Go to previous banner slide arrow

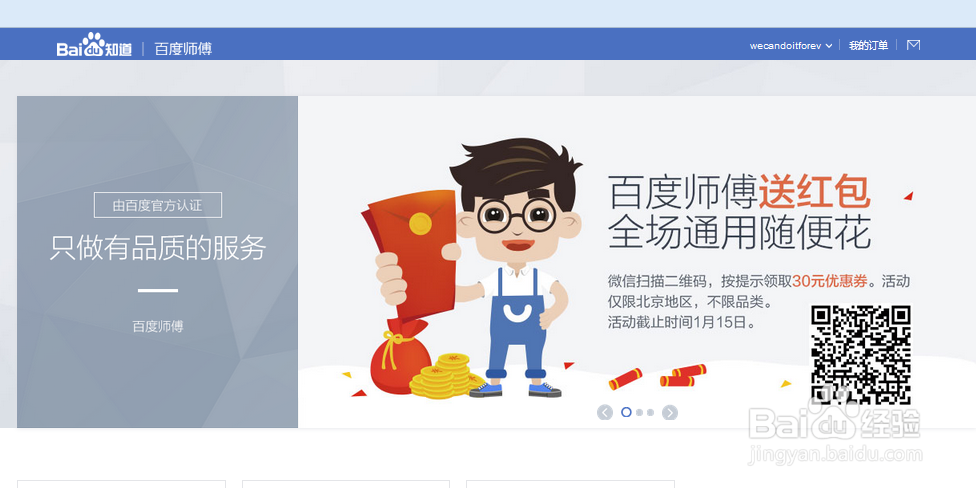pyautogui.click(x=604, y=412)
